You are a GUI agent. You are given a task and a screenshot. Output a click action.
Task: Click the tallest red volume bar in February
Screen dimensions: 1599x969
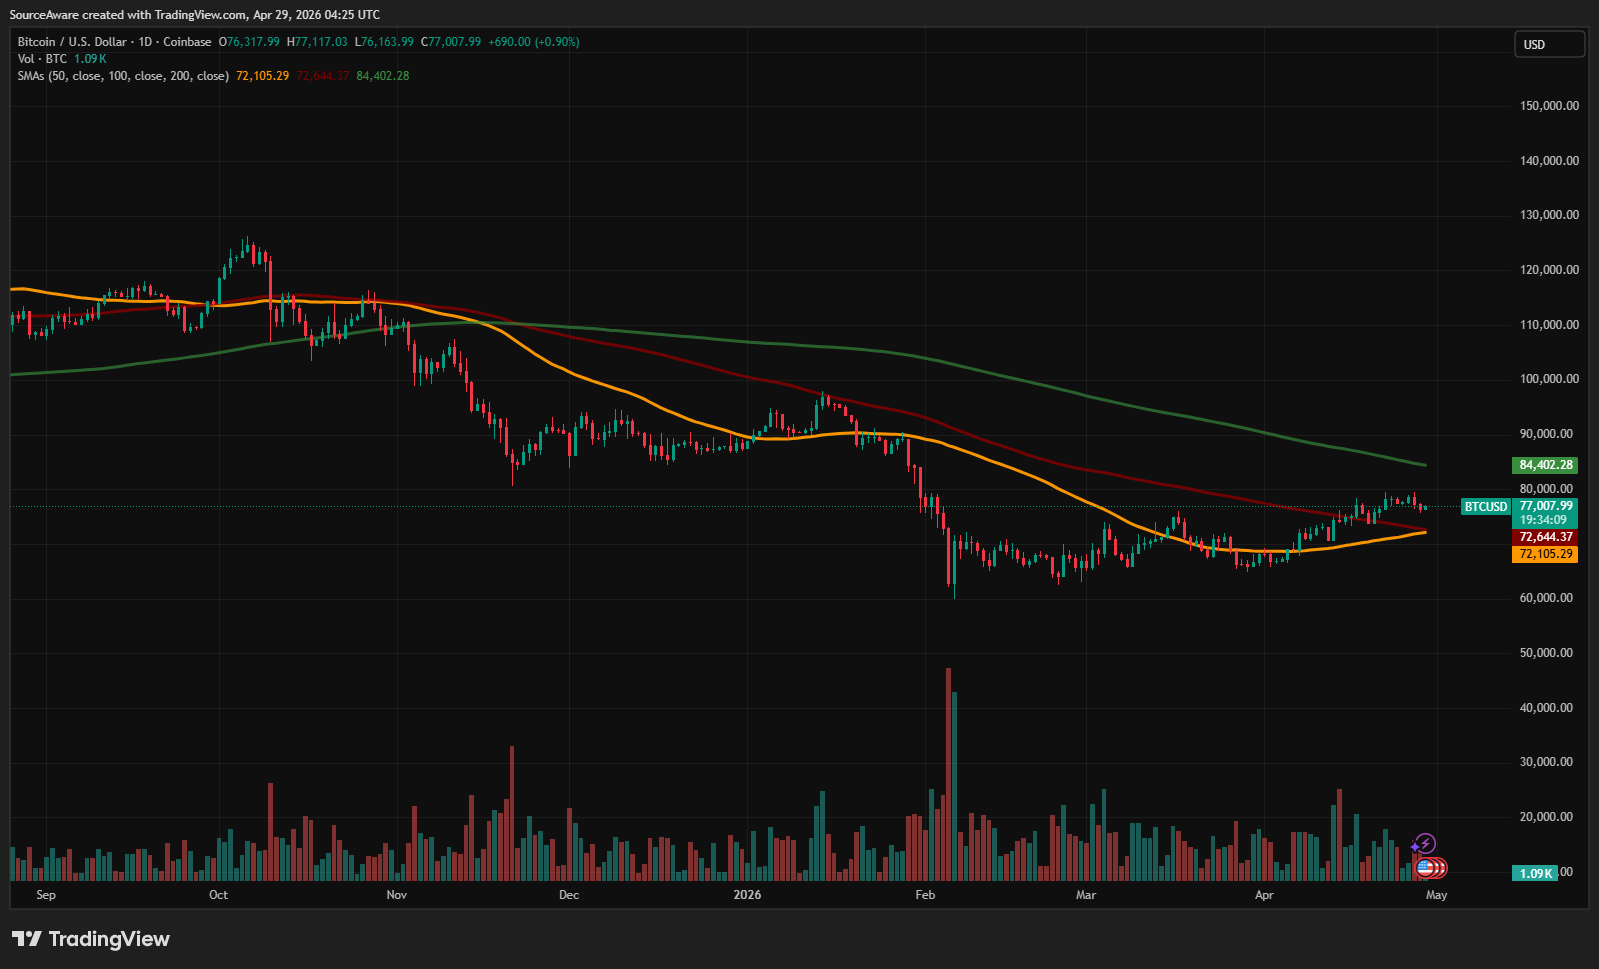pyautogui.click(x=948, y=774)
